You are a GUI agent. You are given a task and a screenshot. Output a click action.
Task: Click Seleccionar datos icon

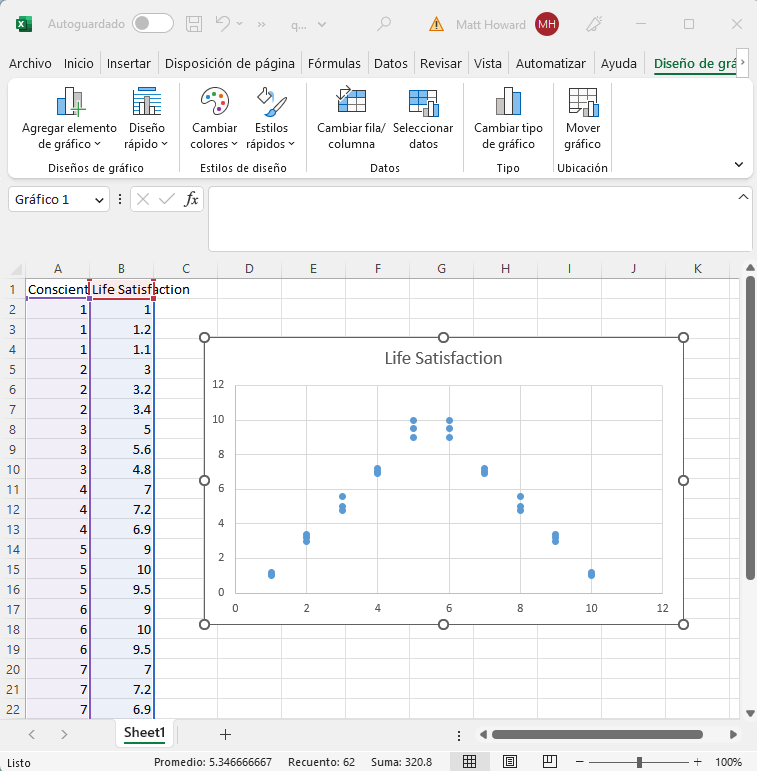pyautogui.click(x=423, y=102)
